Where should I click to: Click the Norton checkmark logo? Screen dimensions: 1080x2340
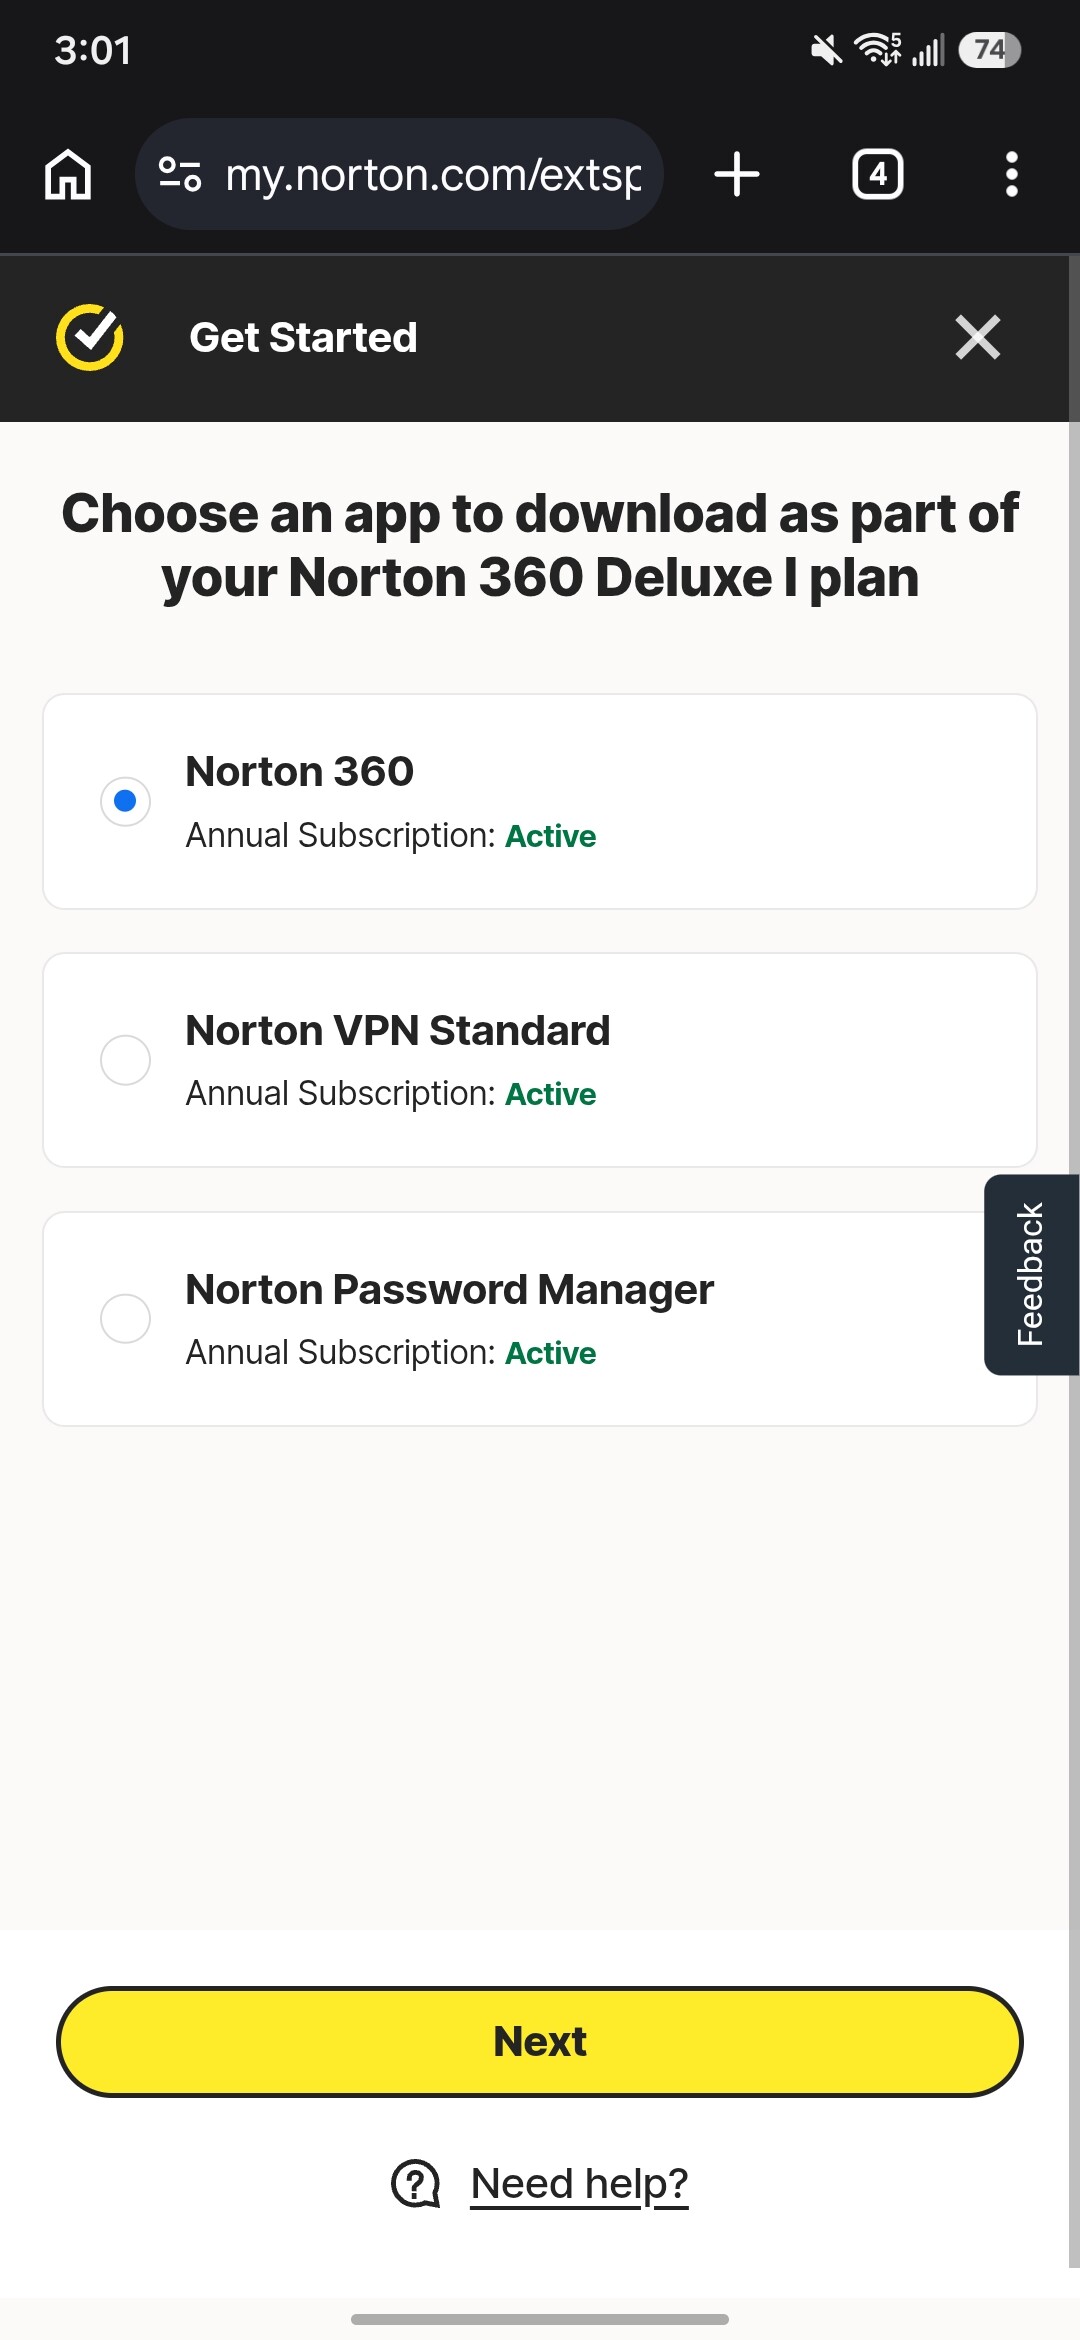pos(90,338)
